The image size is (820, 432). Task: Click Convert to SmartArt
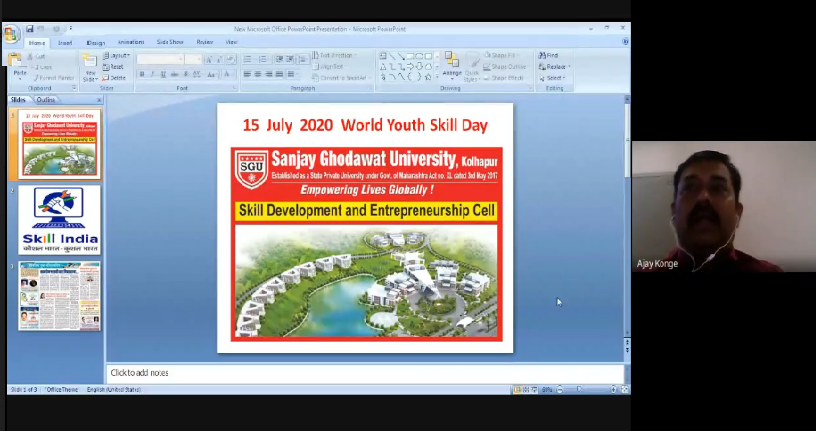tap(340, 78)
